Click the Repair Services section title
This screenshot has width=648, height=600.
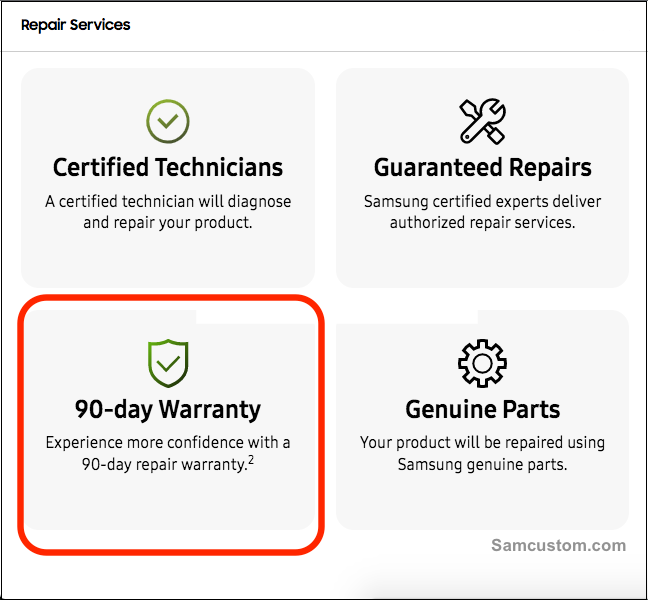[x=76, y=25]
